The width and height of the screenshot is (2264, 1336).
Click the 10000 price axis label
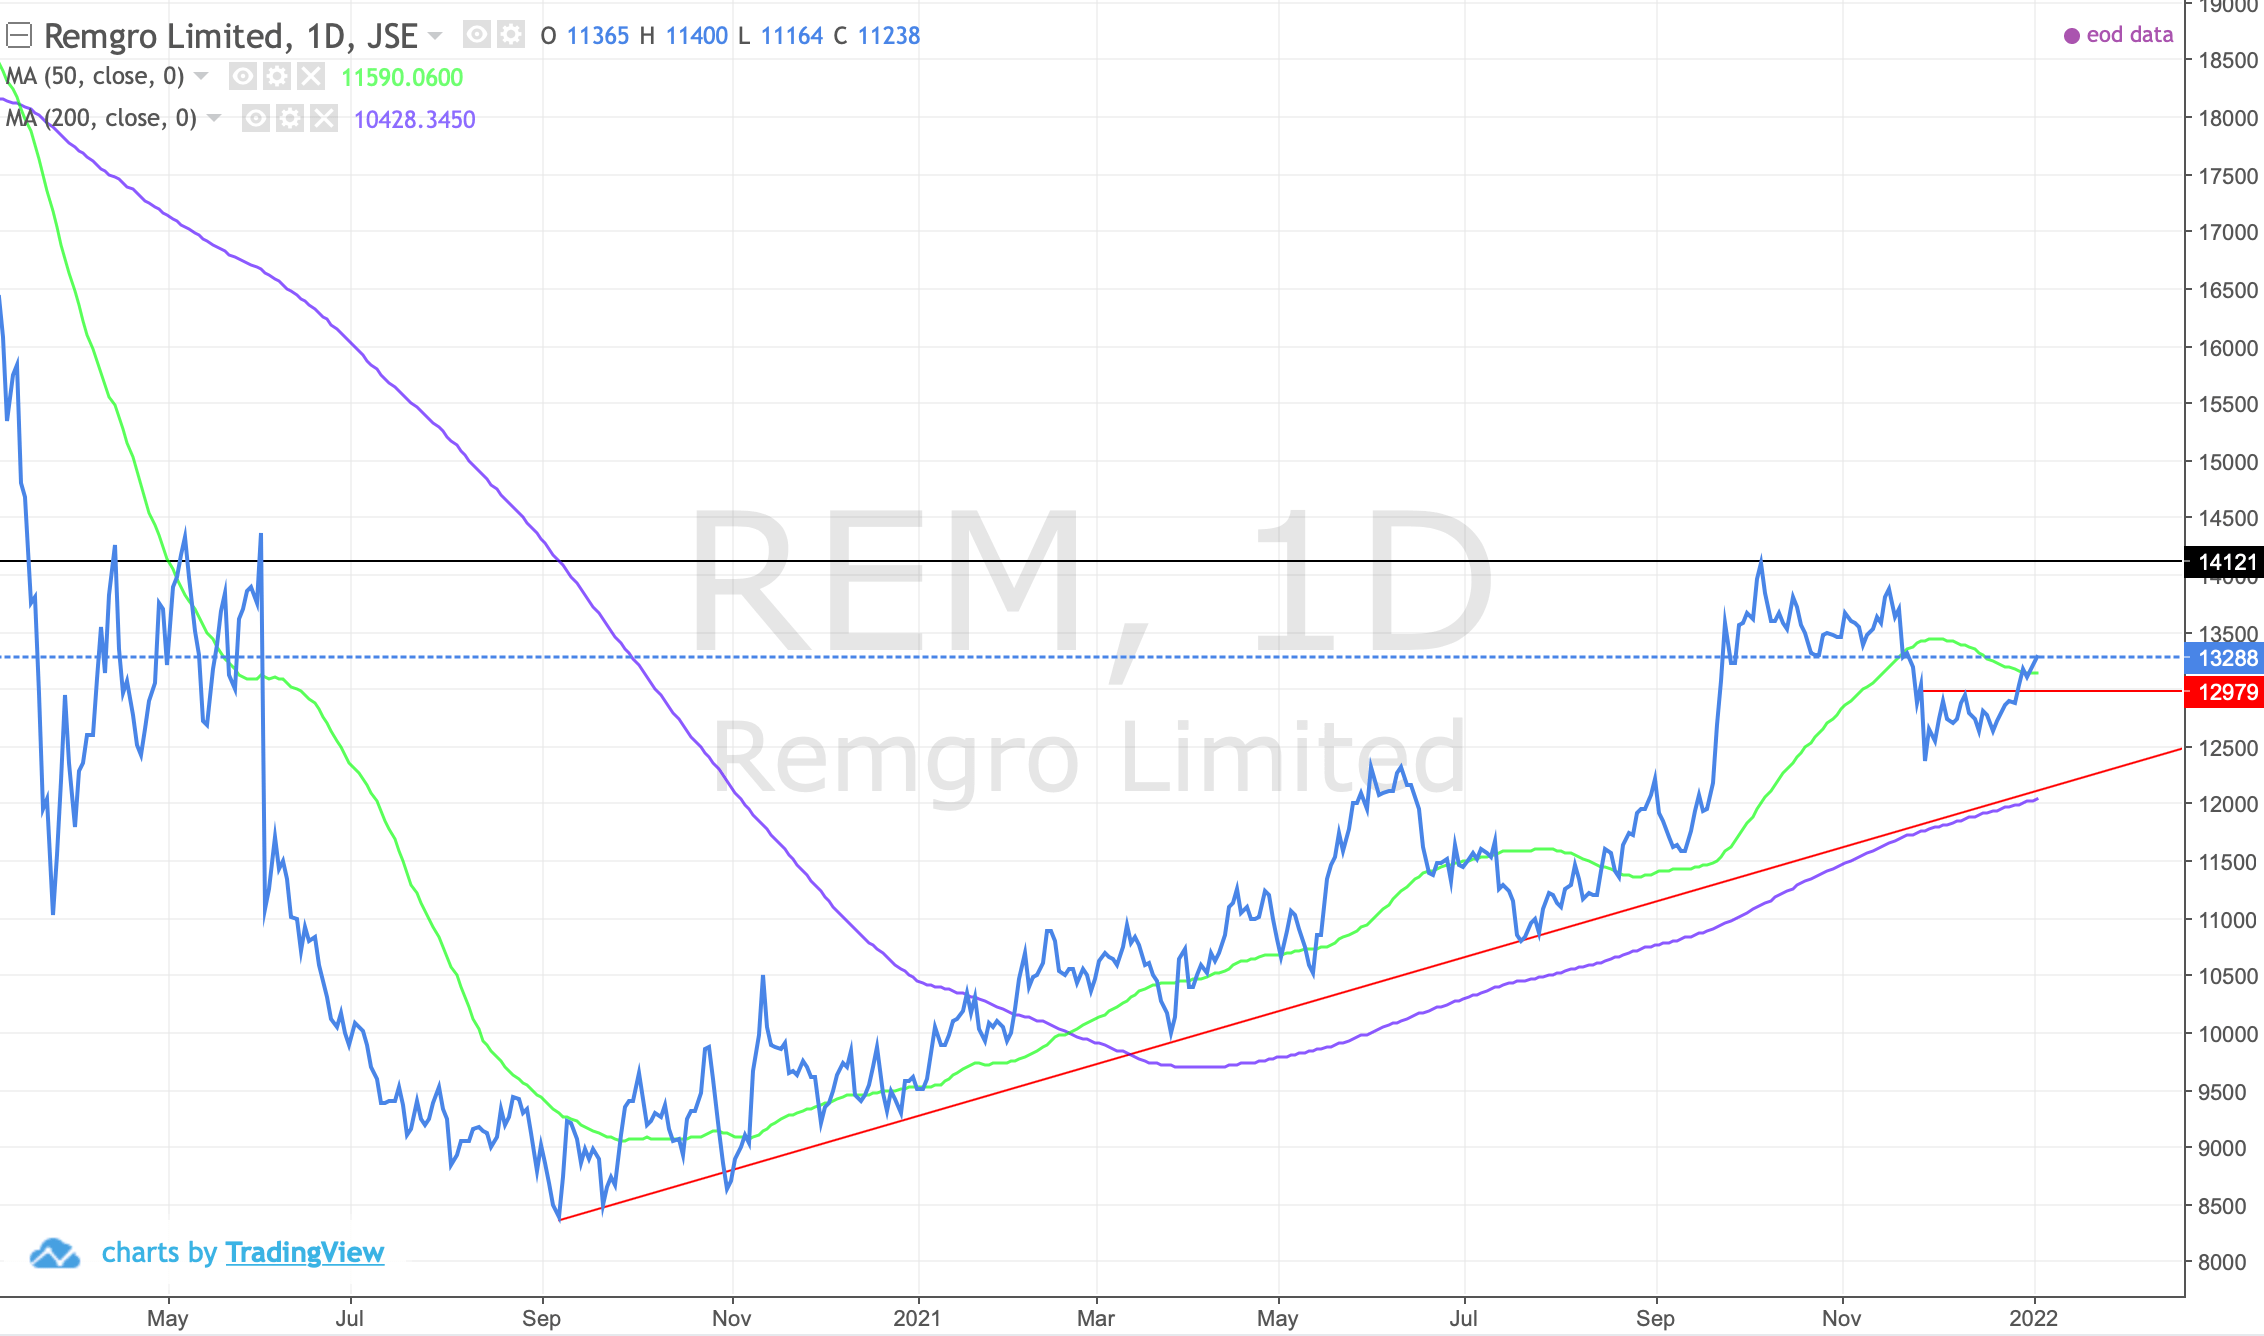point(2228,1034)
